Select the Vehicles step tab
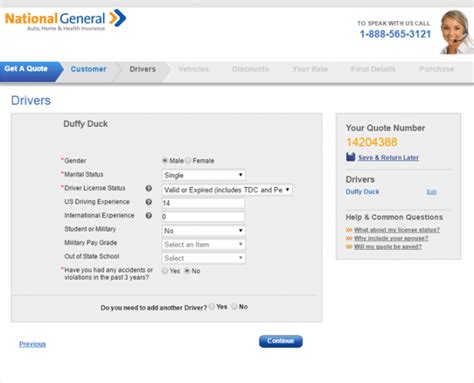Screen dimensions: 474x383 194,69
